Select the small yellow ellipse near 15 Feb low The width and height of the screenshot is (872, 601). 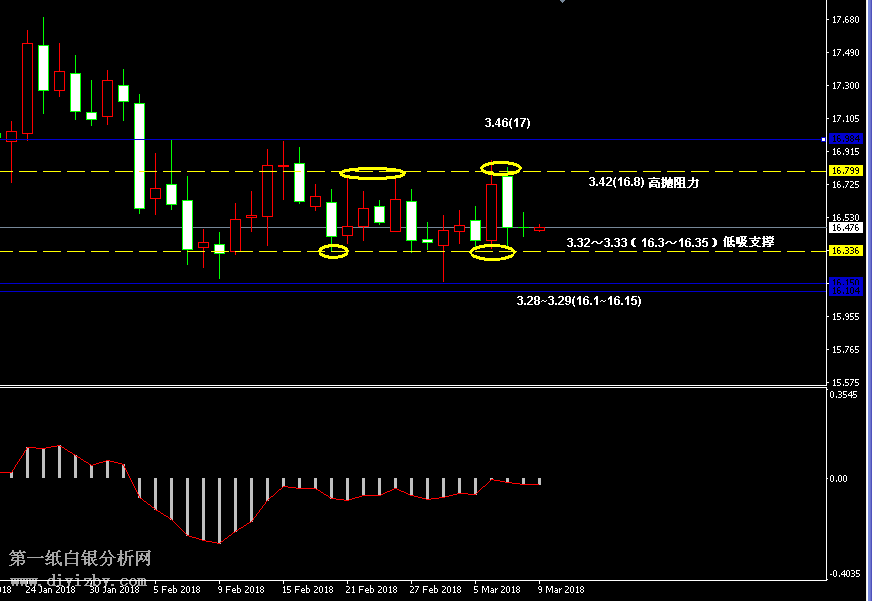click(x=333, y=251)
